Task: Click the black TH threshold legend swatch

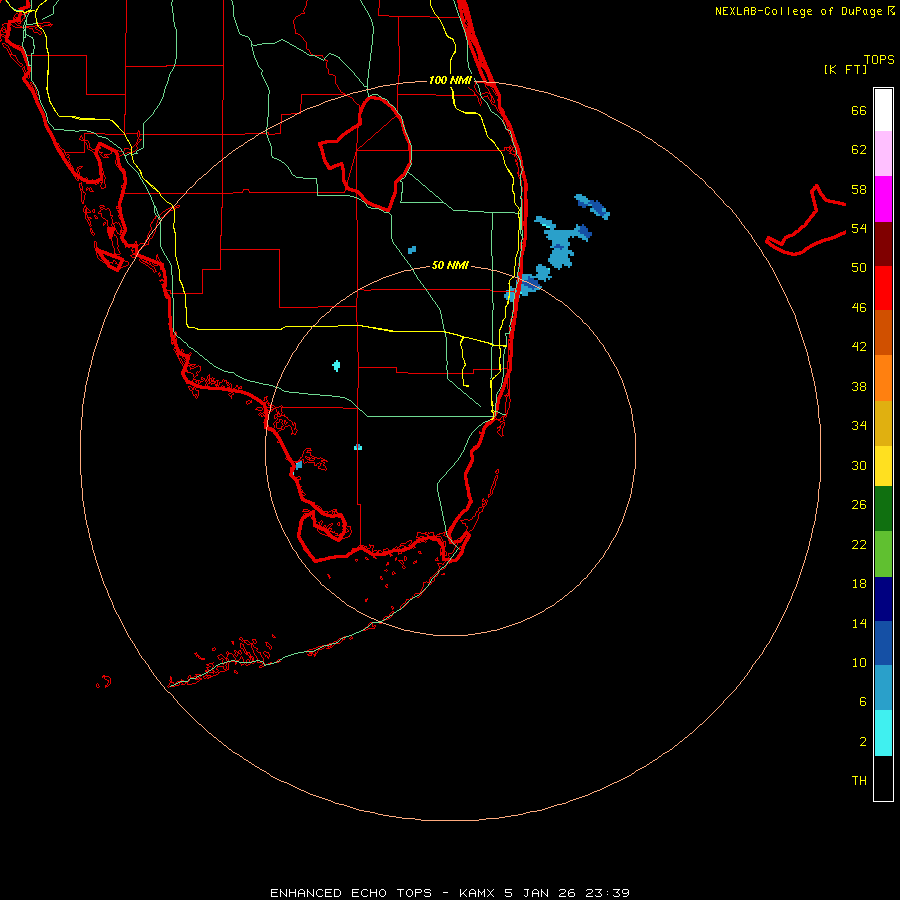Action: [883, 778]
